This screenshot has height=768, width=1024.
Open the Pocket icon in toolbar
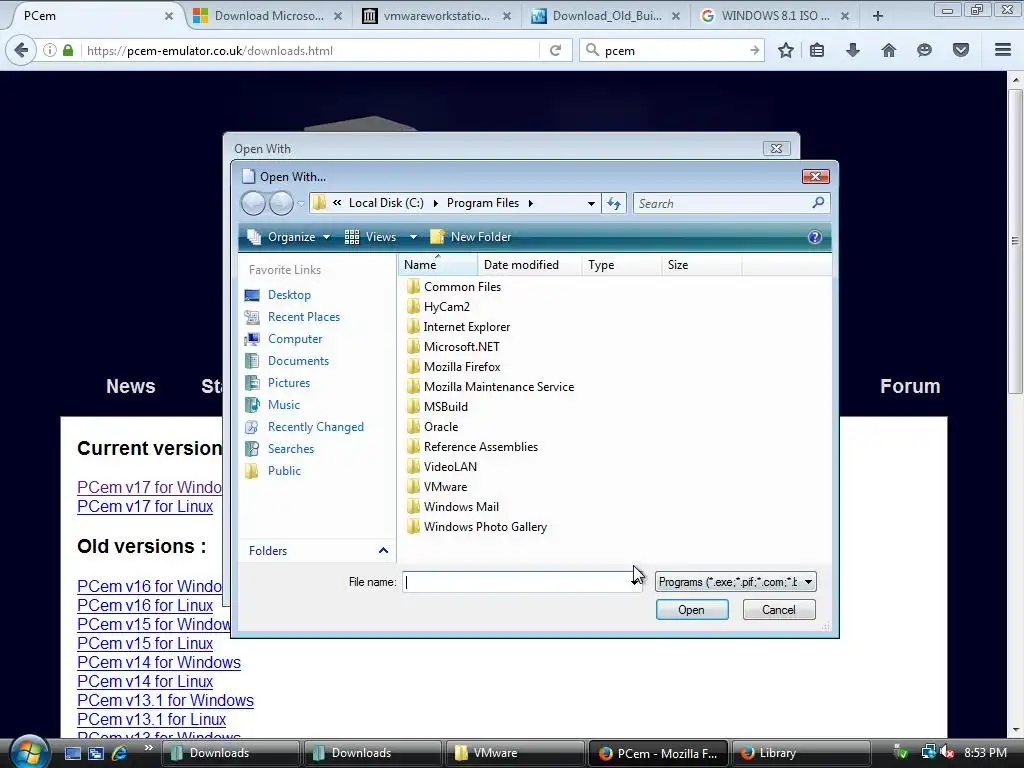click(960, 50)
